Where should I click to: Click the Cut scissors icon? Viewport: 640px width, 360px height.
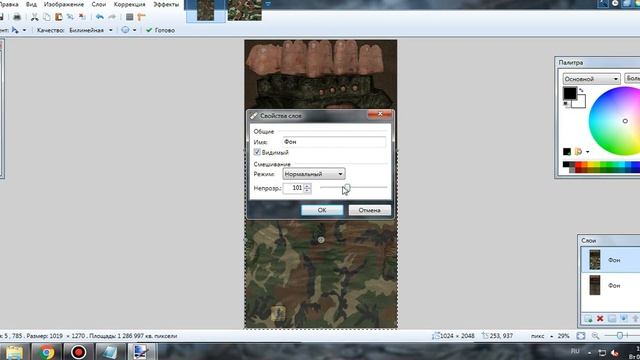[35, 17]
